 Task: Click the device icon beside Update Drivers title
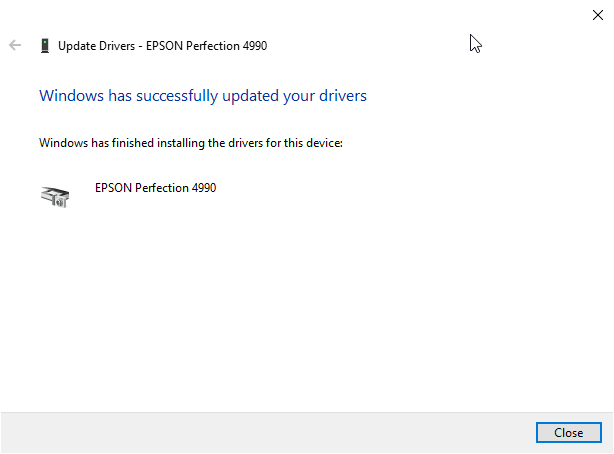coord(45,45)
